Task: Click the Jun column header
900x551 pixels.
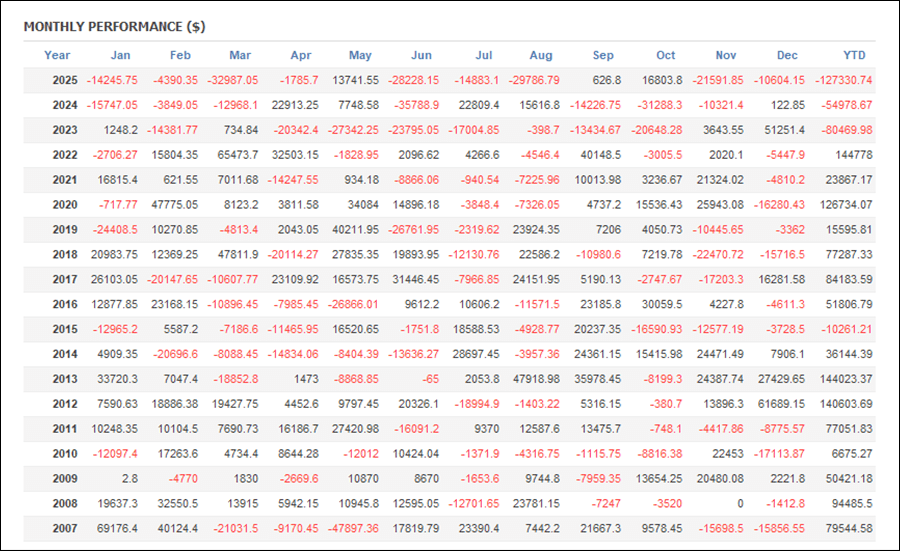Action: coord(422,55)
